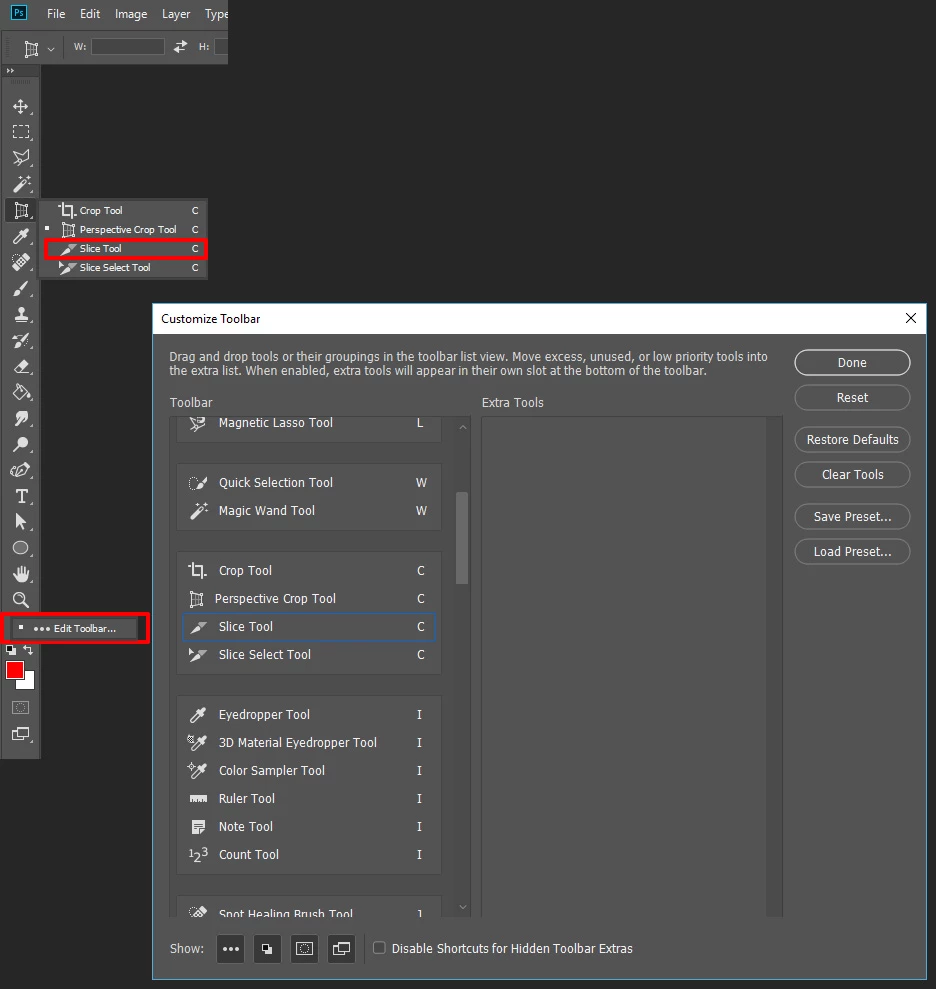
Task: Select the Paint Bucket tool
Action: coord(21,392)
